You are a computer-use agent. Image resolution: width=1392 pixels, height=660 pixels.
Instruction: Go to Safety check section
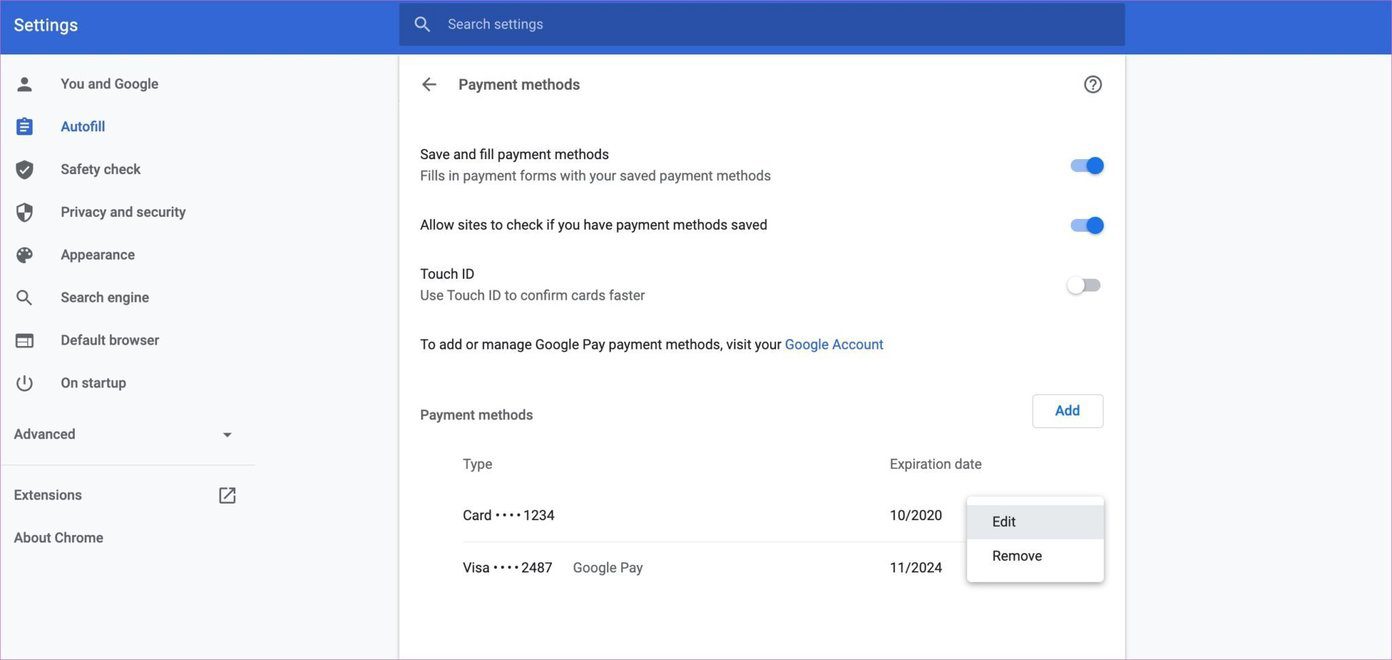click(100, 170)
